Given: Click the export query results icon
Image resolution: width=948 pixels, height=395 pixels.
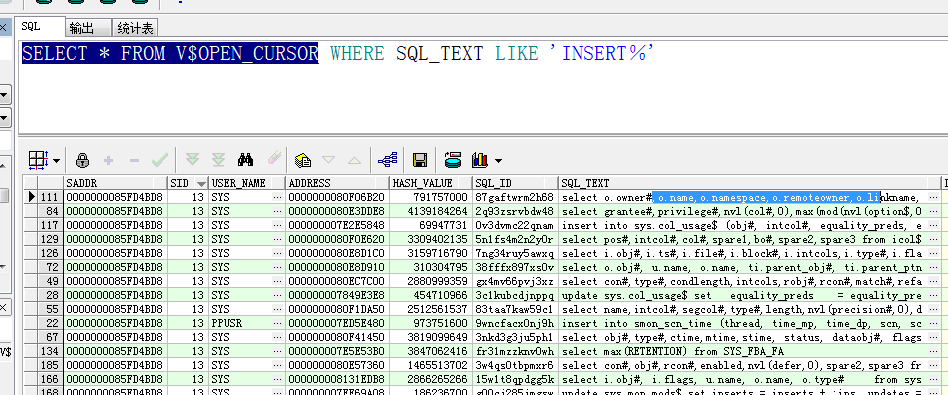Looking at the screenshot, I should tap(452, 160).
